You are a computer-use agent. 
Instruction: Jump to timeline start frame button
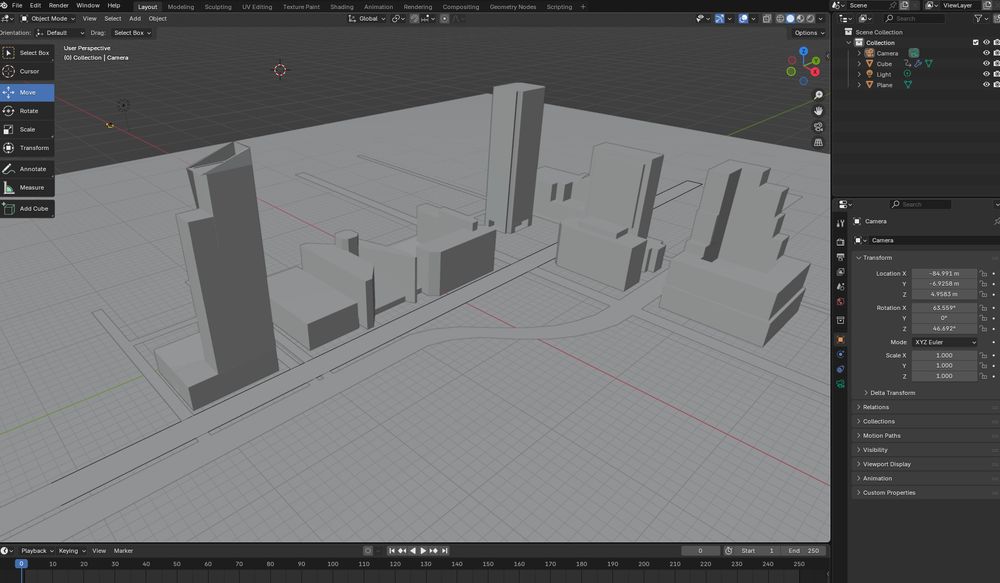(392, 550)
